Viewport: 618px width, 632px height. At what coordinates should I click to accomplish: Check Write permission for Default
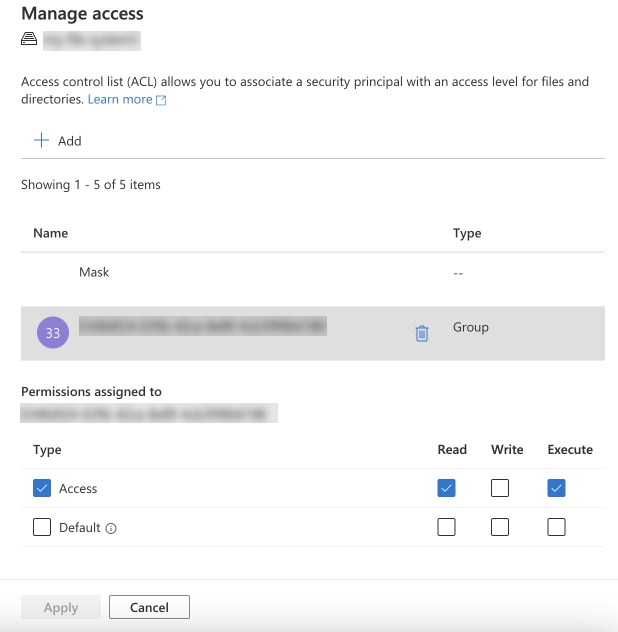coord(500,527)
